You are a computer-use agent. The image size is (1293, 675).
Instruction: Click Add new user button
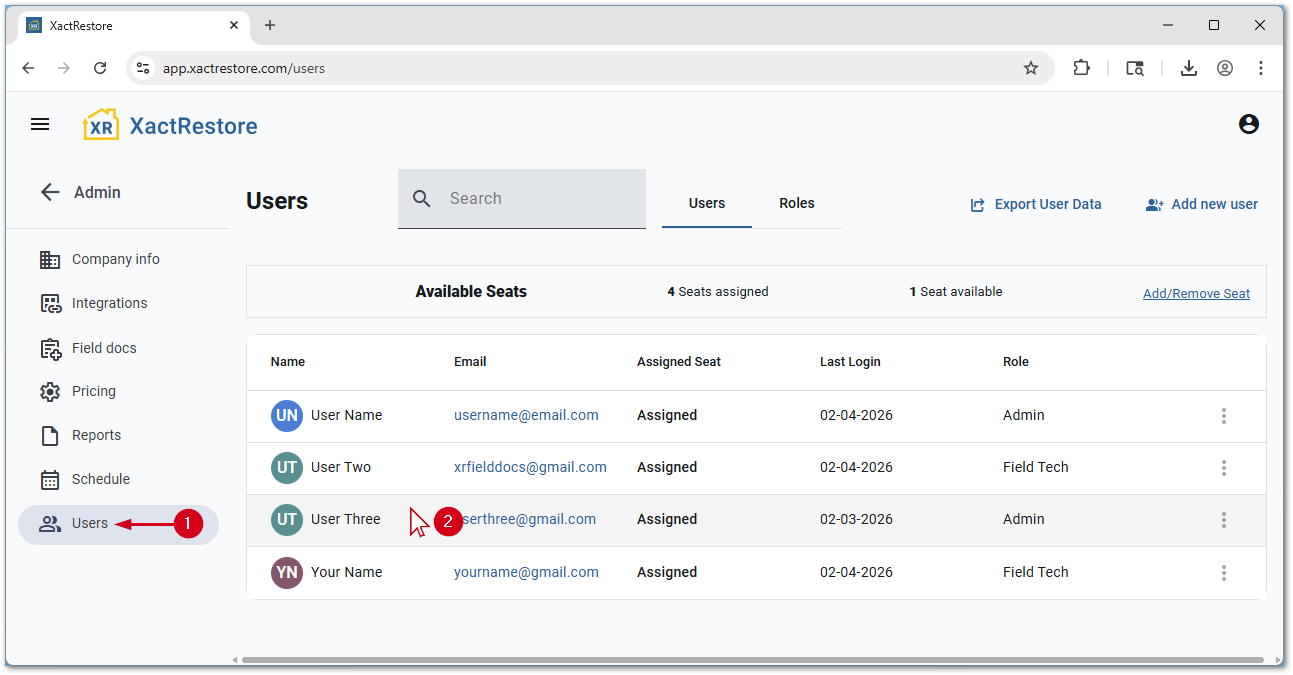coord(1202,204)
